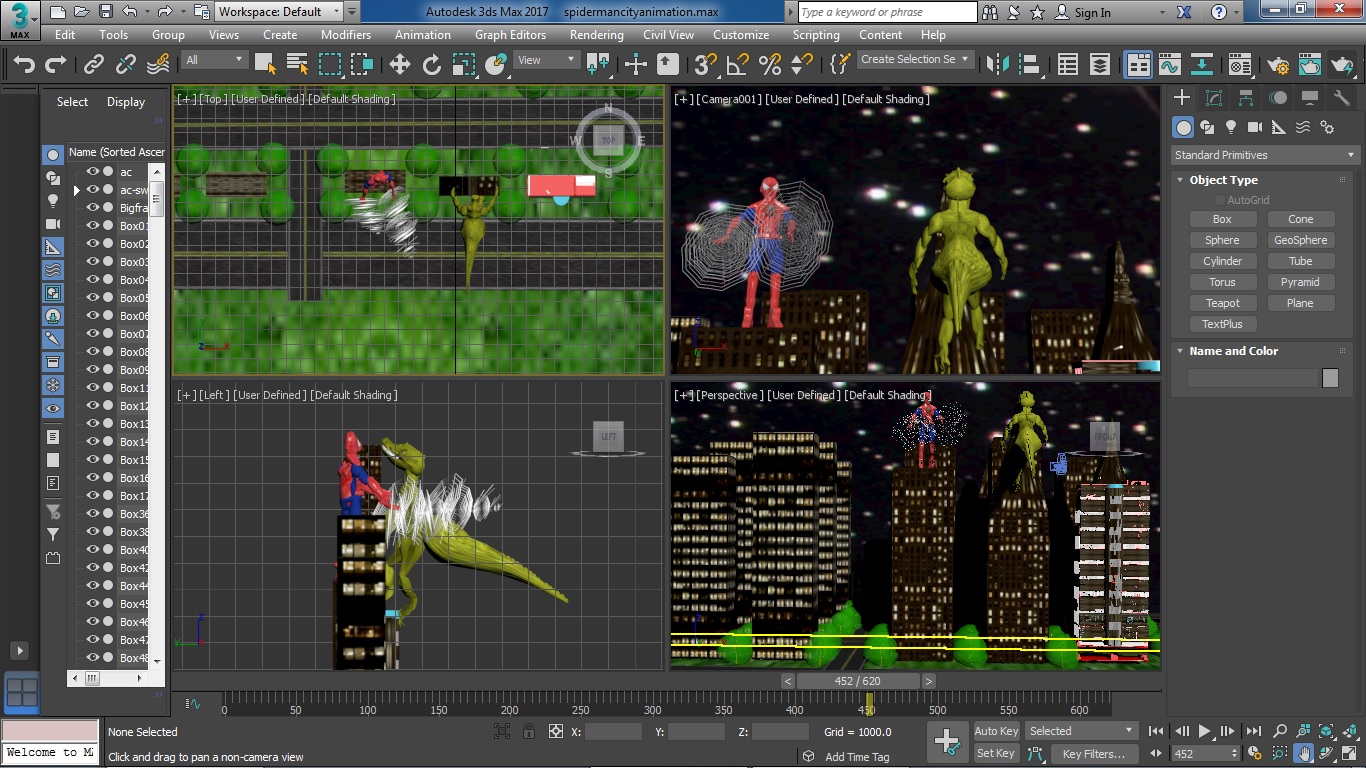Open the Modifiers menu
Image resolution: width=1366 pixels, height=768 pixels.
(346, 34)
